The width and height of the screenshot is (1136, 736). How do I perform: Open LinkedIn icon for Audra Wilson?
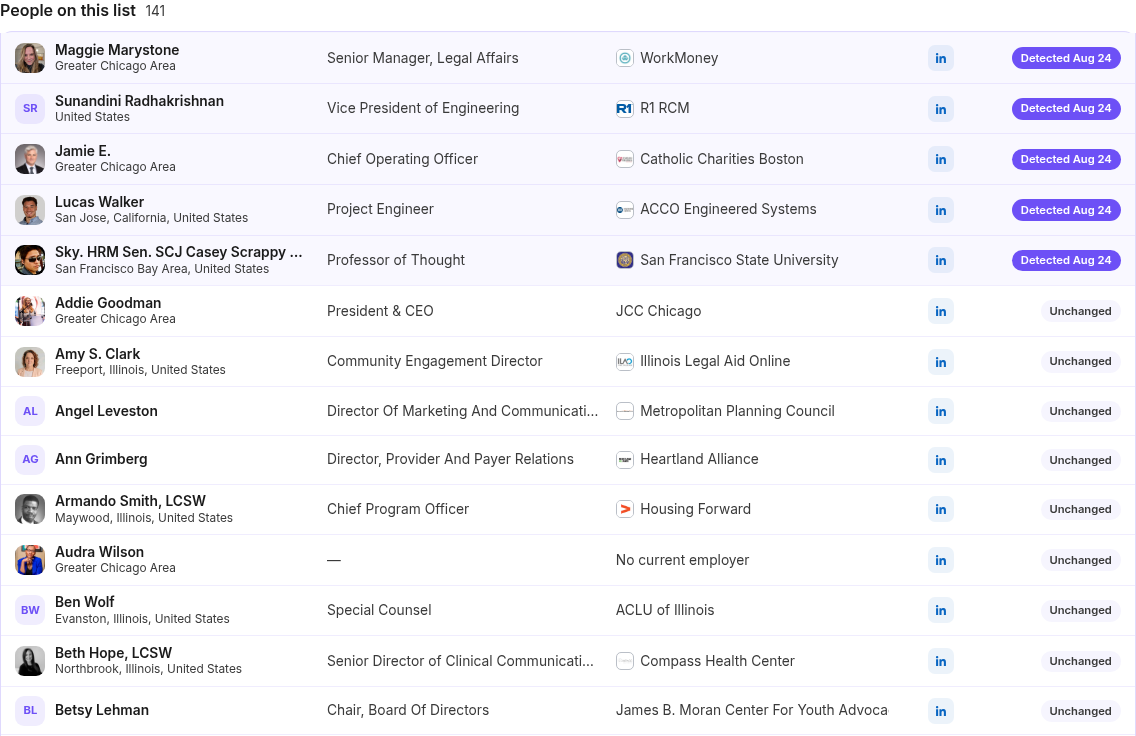pyautogui.click(x=940, y=560)
